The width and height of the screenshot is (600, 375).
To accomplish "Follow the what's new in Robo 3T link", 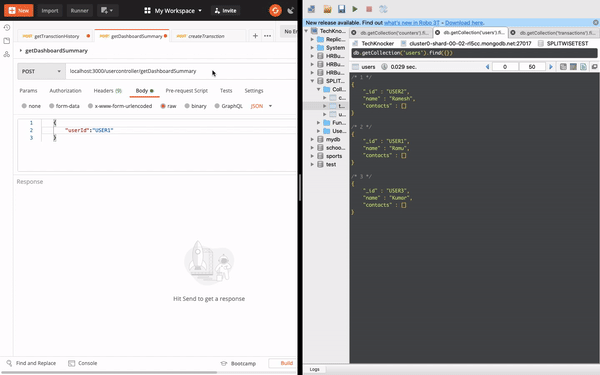I will [412, 23].
